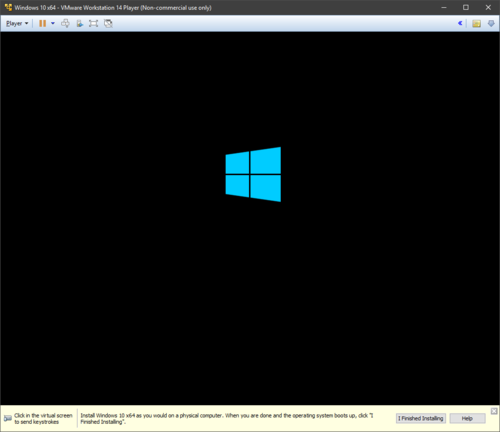Open the yellow folder icon in toolbar

[476, 23]
